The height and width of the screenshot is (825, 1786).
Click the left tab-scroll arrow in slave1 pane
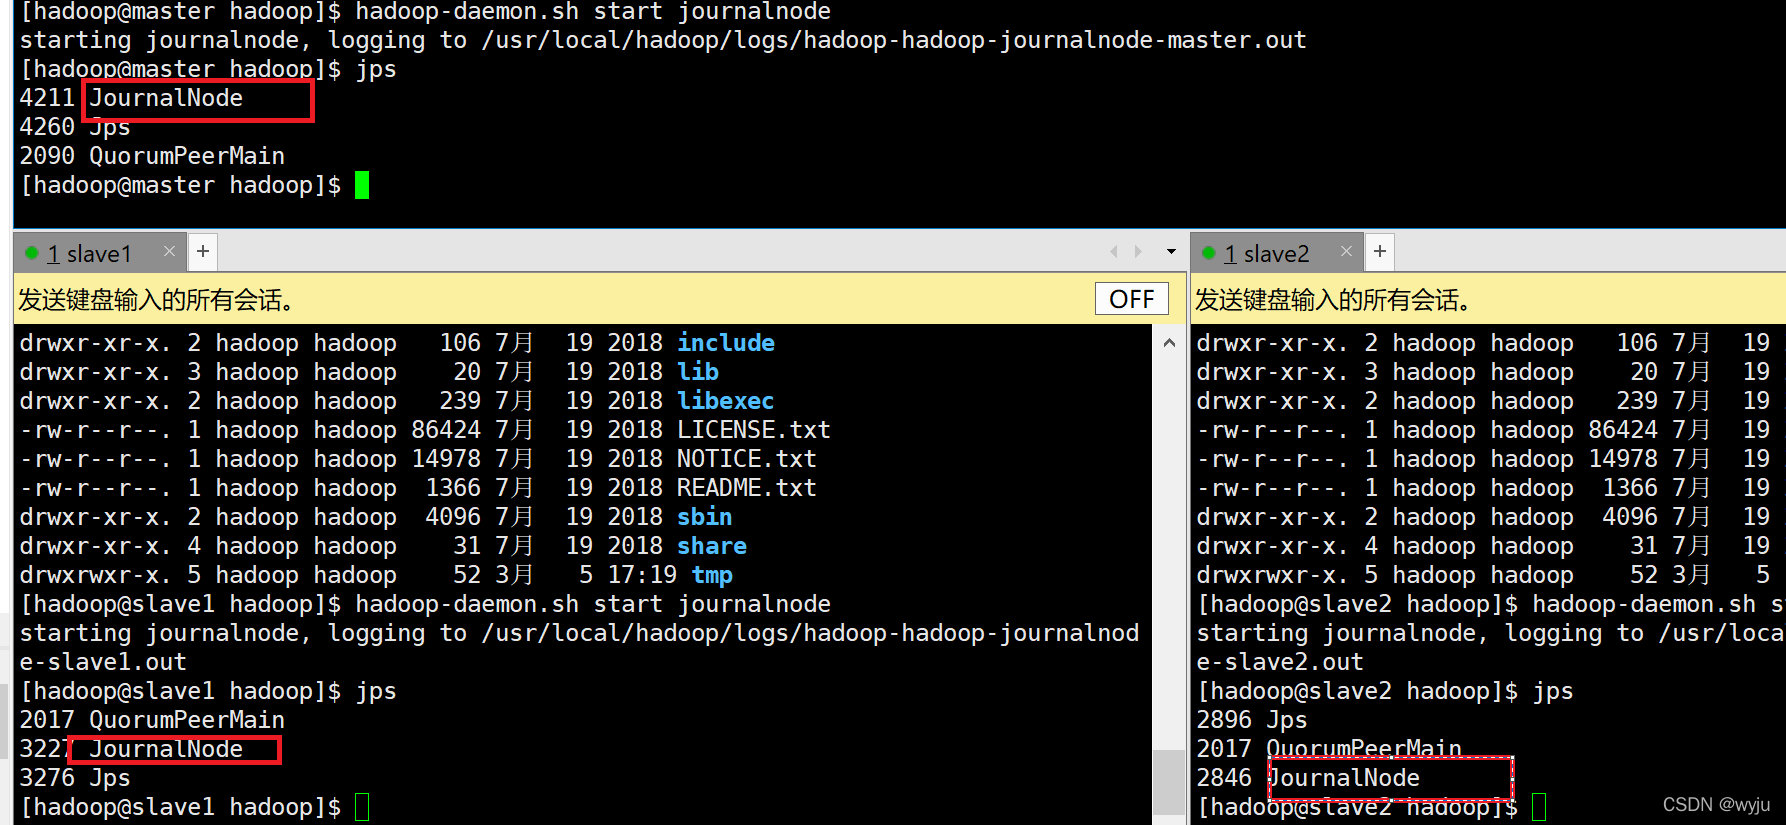[1113, 252]
